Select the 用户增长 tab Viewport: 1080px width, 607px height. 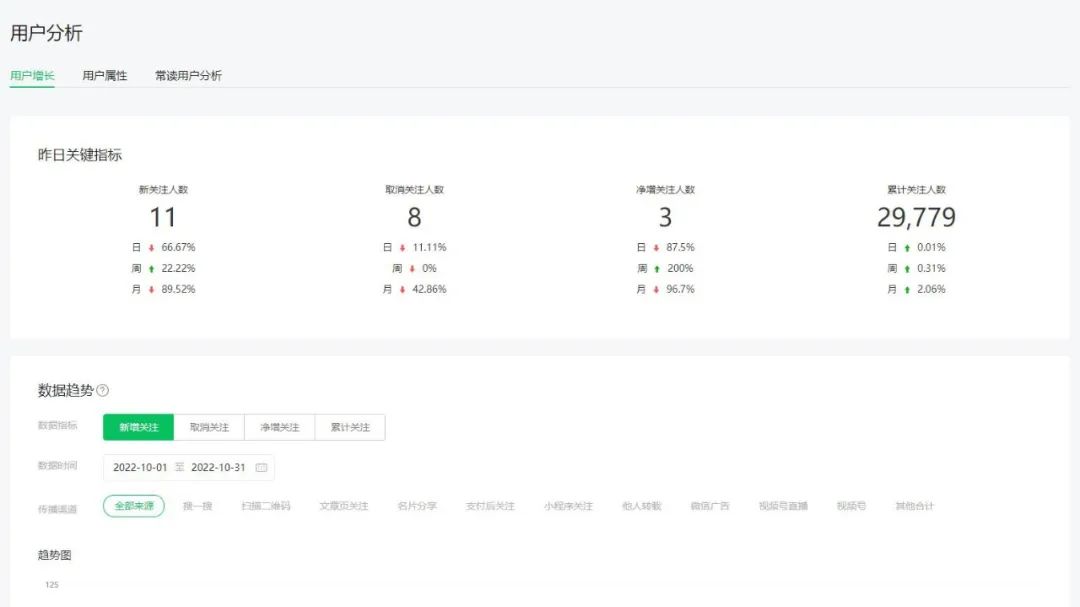(x=32, y=75)
